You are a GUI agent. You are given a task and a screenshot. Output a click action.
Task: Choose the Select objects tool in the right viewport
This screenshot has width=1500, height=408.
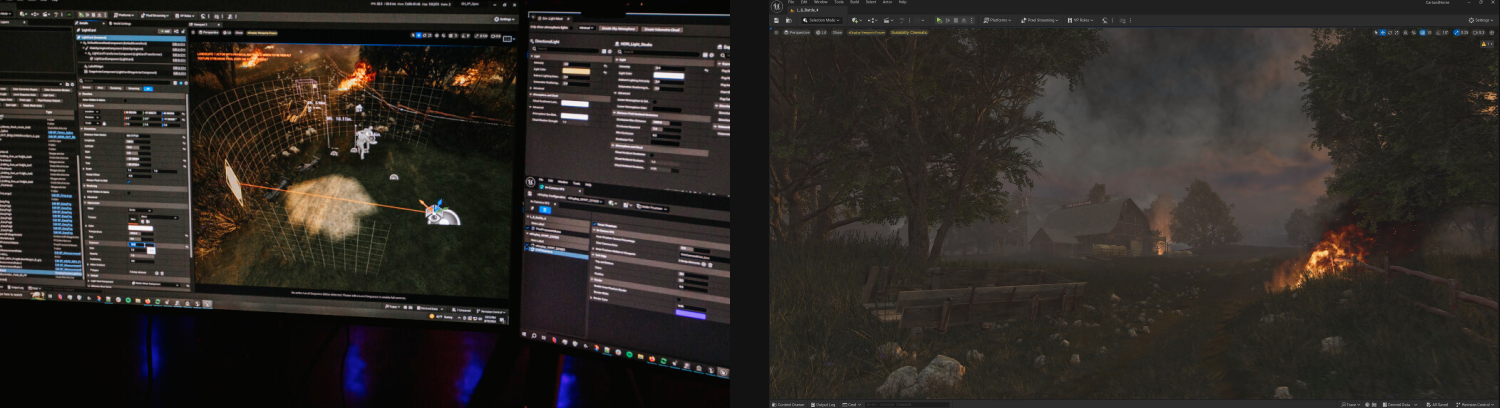click(1376, 32)
